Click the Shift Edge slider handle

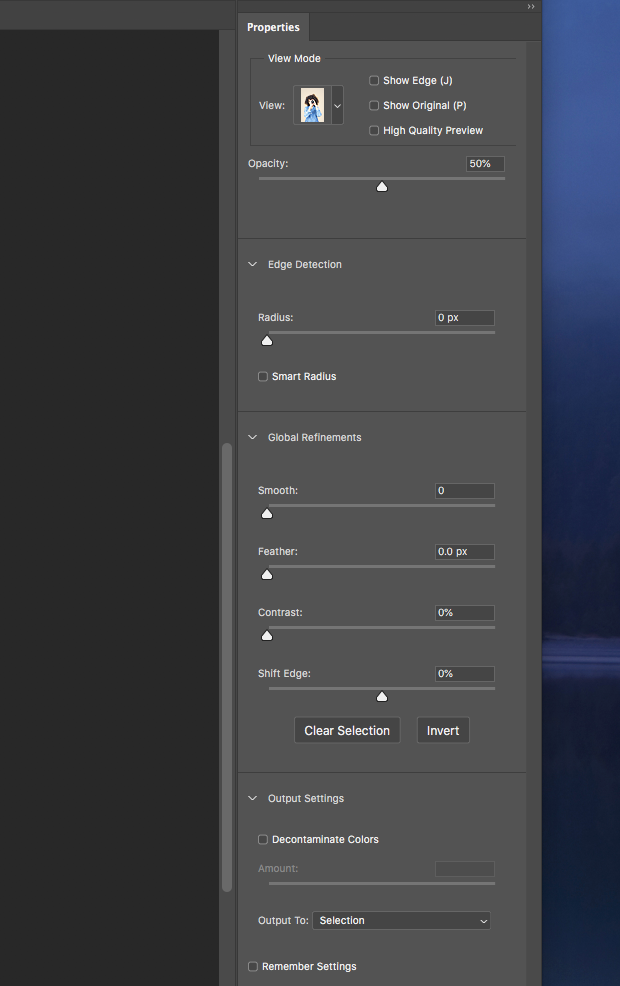coord(381,696)
